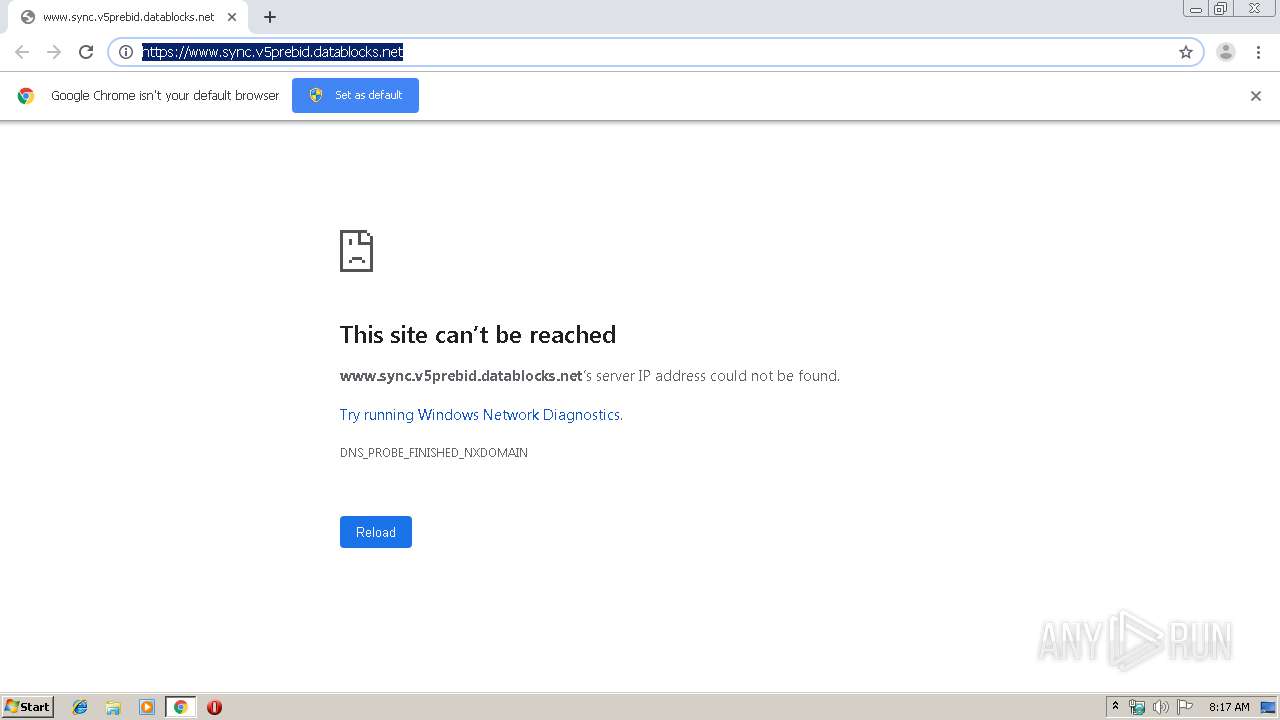Click the URL in the address bar
This screenshot has height=720, width=1280.
272,52
